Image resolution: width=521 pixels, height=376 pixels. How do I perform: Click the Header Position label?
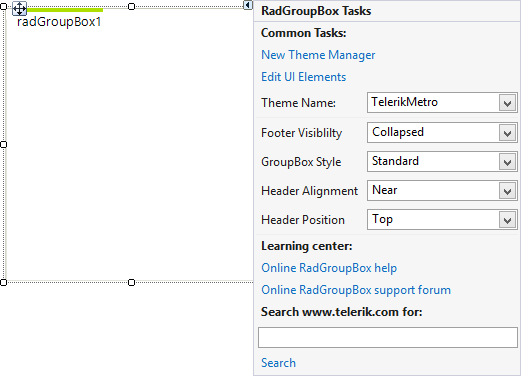coord(303,220)
